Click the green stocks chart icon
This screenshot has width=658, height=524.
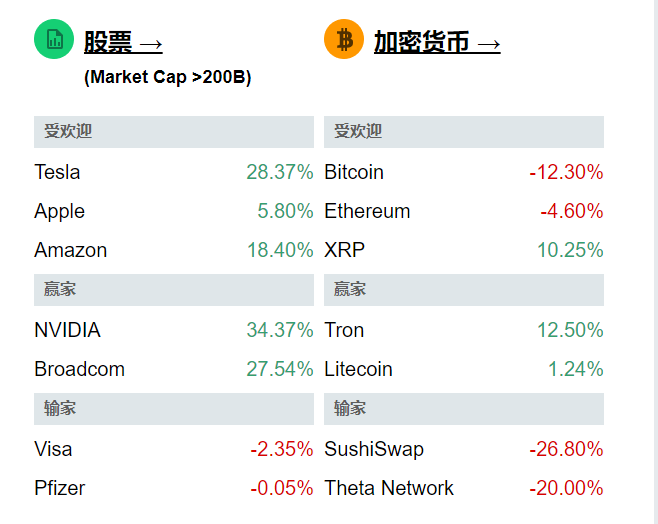54,40
